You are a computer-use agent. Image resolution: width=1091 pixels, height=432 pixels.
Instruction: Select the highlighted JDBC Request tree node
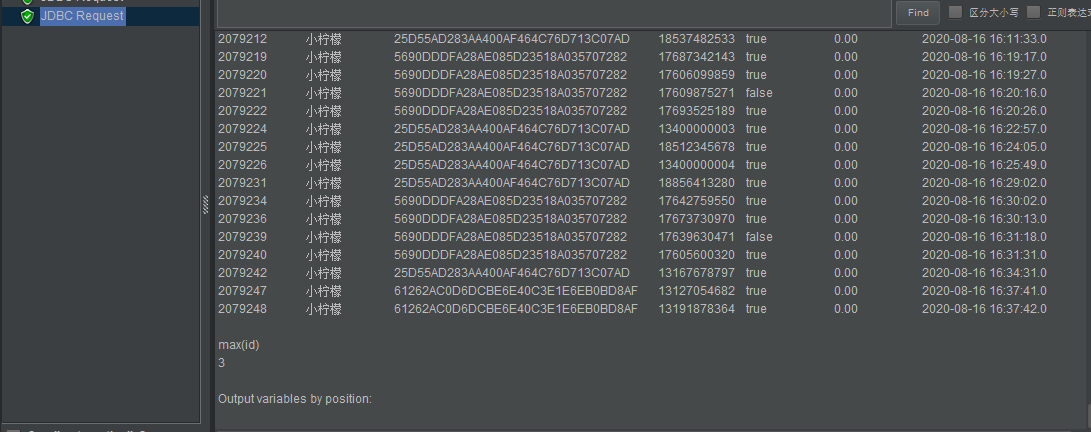tap(82, 16)
